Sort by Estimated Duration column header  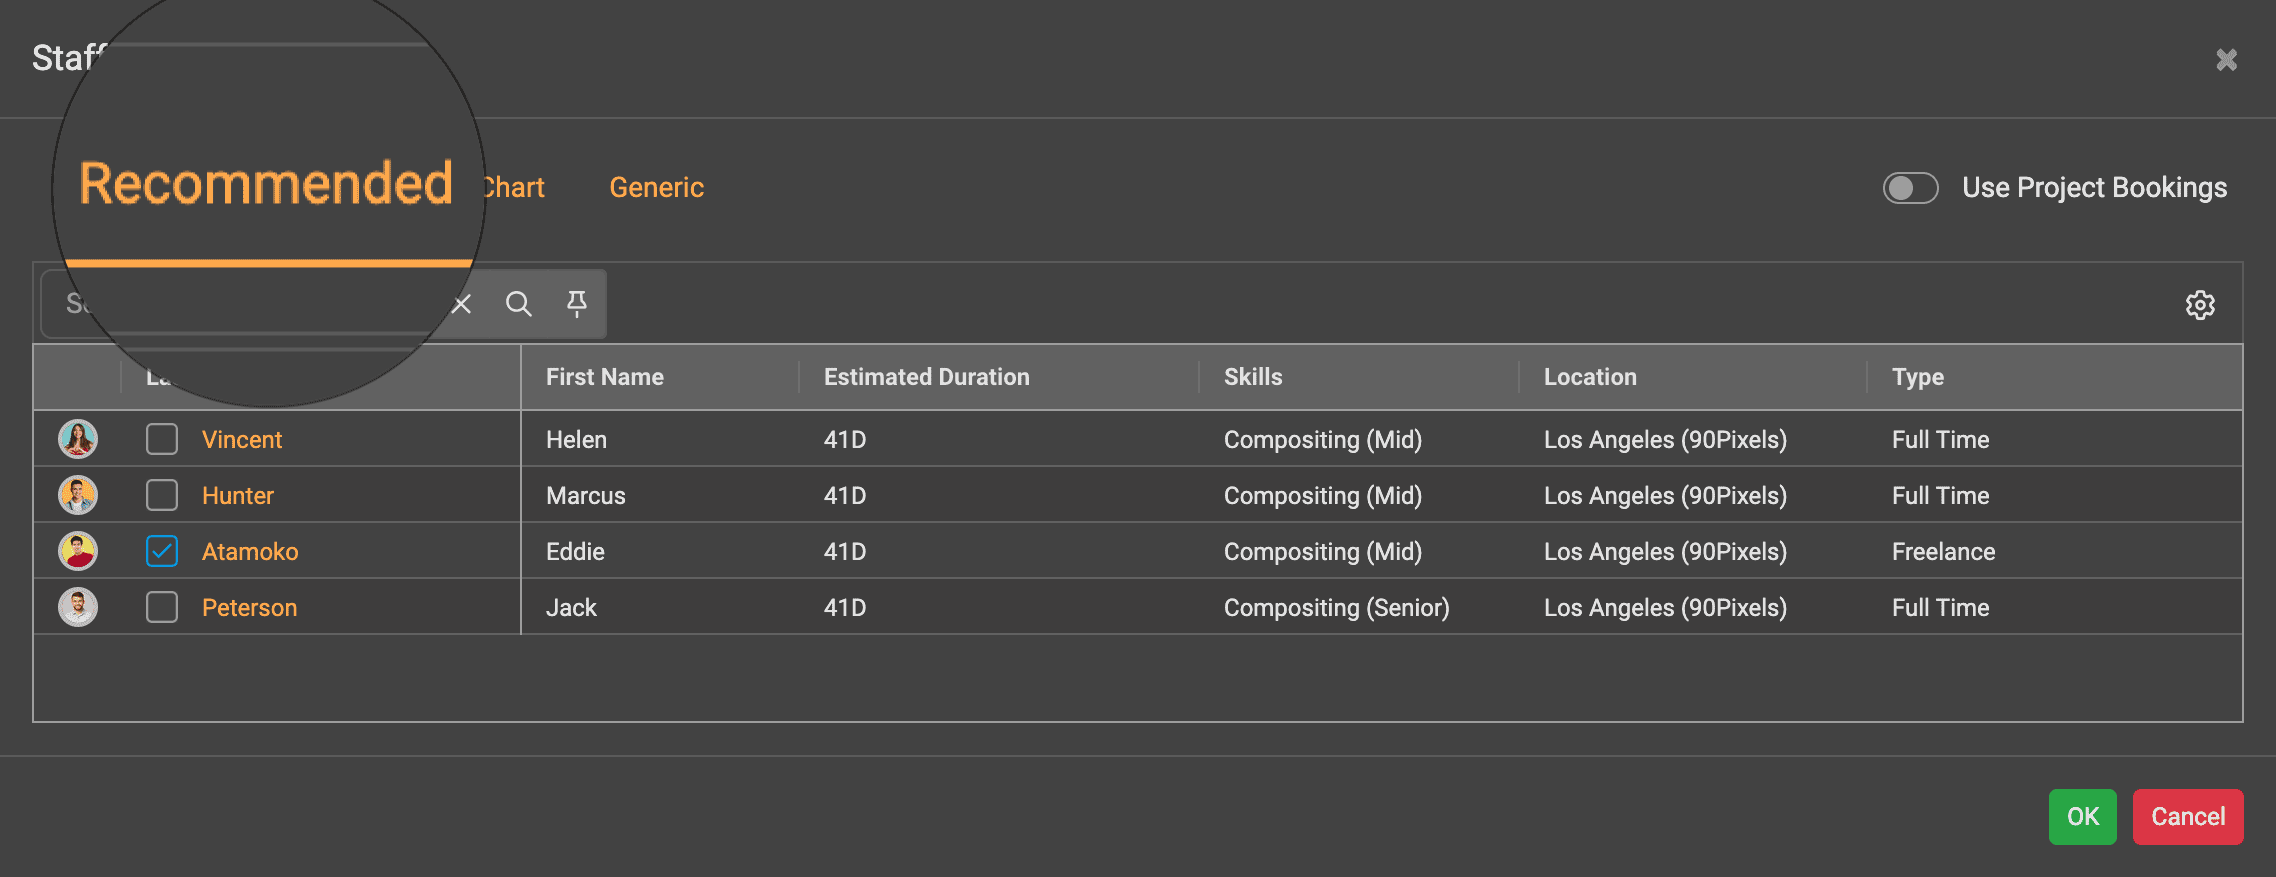926,377
